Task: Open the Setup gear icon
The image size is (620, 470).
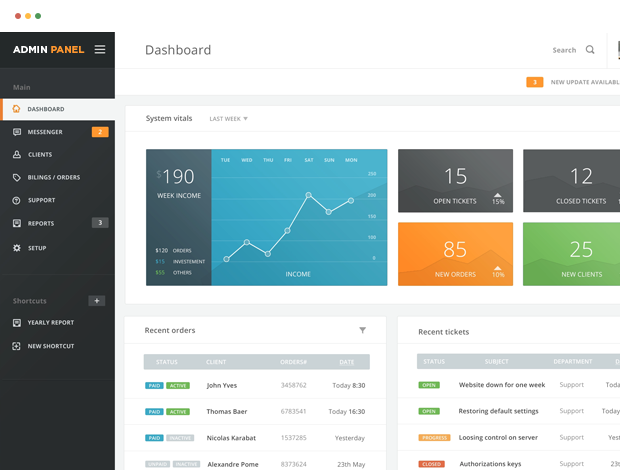Action: (x=16, y=248)
